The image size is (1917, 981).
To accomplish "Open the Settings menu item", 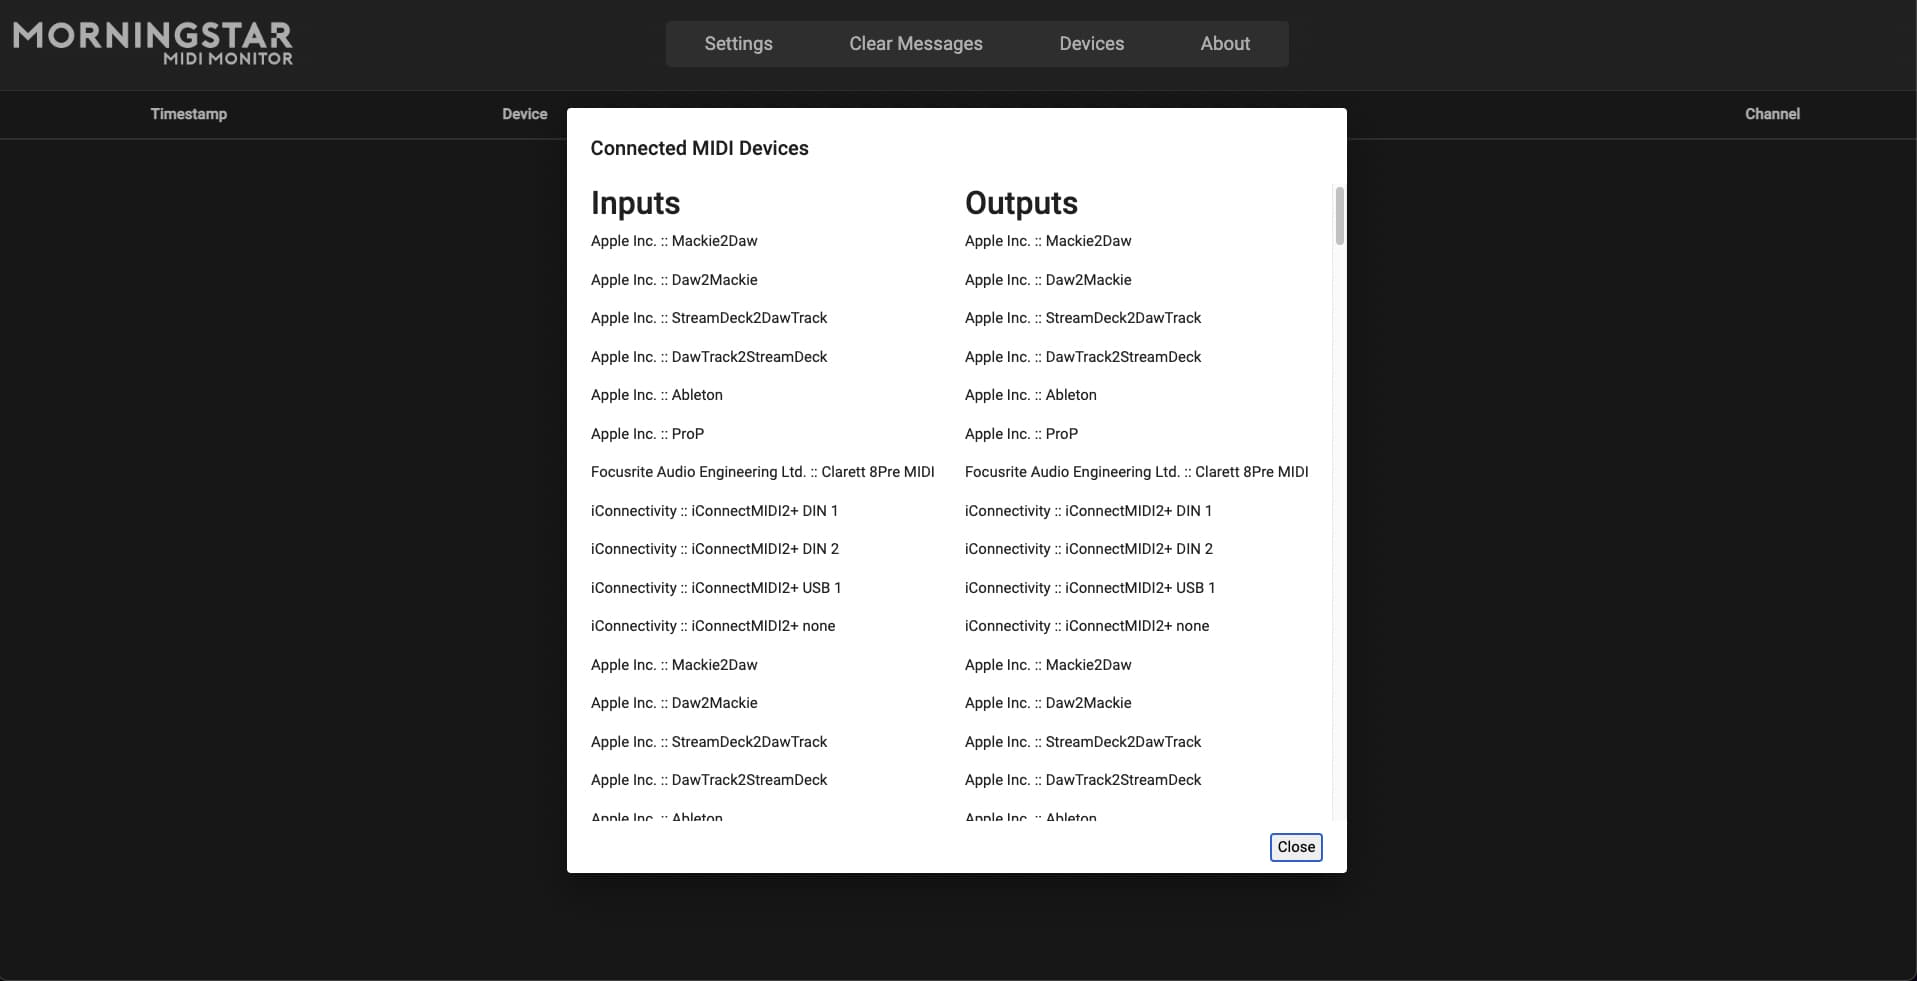I will [x=738, y=44].
